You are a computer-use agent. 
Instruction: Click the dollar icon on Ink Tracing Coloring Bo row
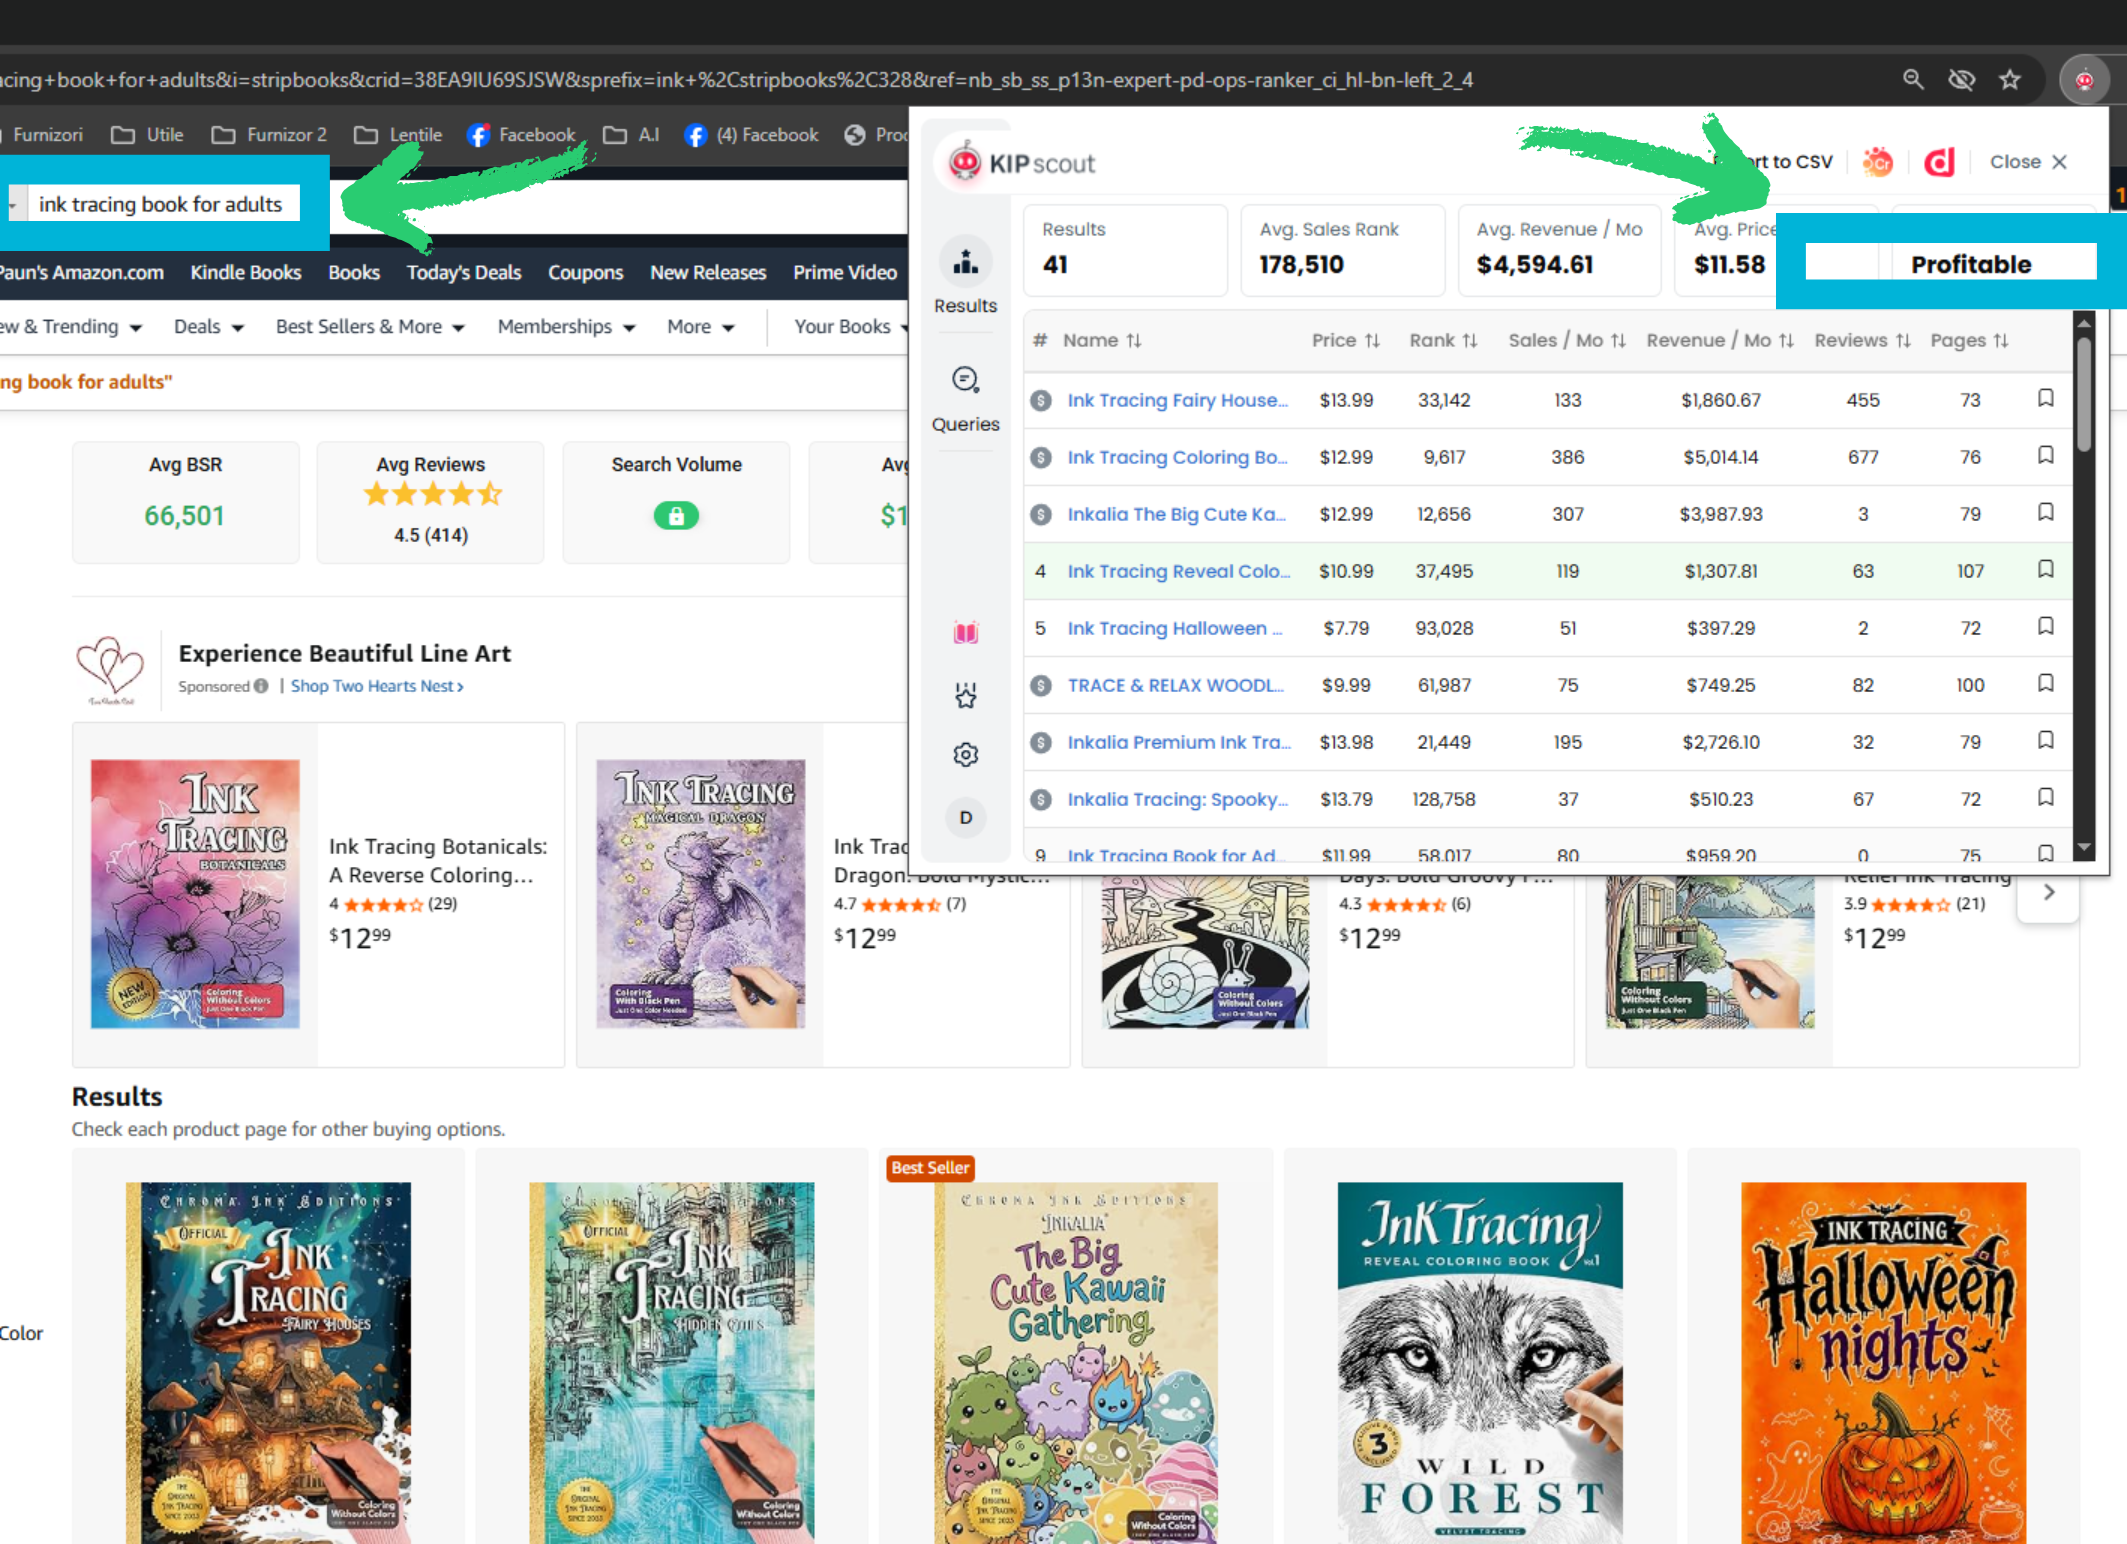click(1041, 457)
